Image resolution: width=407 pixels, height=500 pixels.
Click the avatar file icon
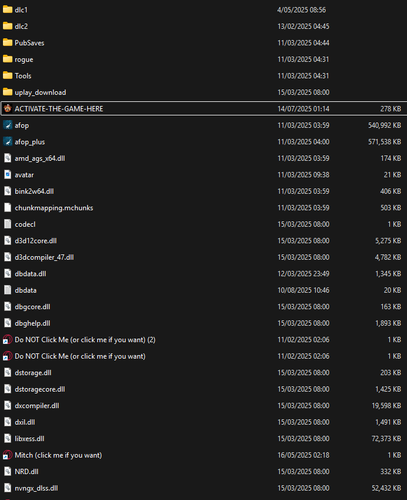pyautogui.click(x=7, y=175)
